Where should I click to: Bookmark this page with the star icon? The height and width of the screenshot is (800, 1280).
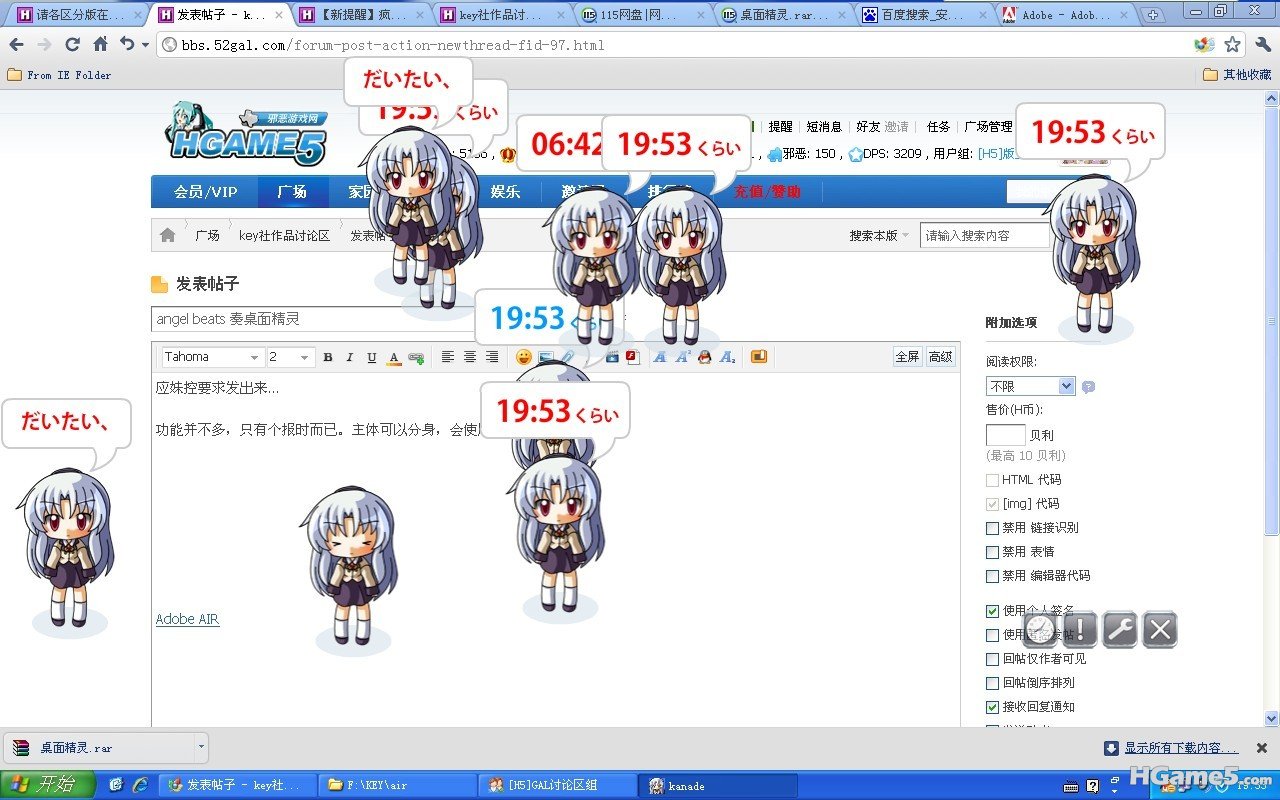[x=1232, y=45]
